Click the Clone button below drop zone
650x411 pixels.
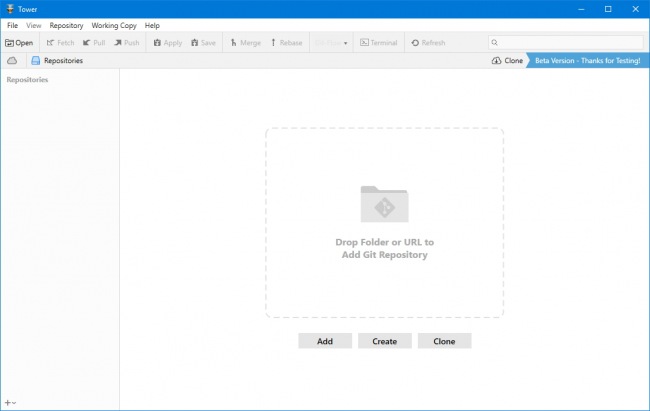(444, 341)
